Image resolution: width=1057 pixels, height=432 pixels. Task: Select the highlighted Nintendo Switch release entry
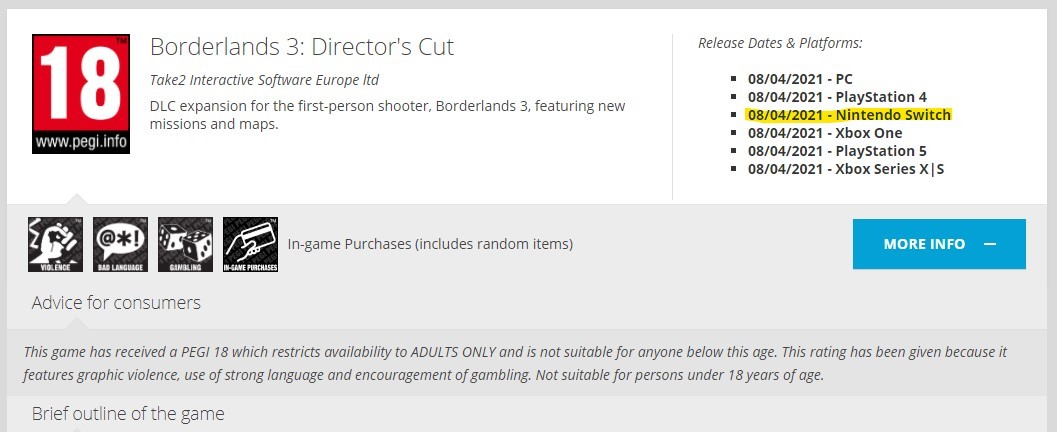click(849, 115)
